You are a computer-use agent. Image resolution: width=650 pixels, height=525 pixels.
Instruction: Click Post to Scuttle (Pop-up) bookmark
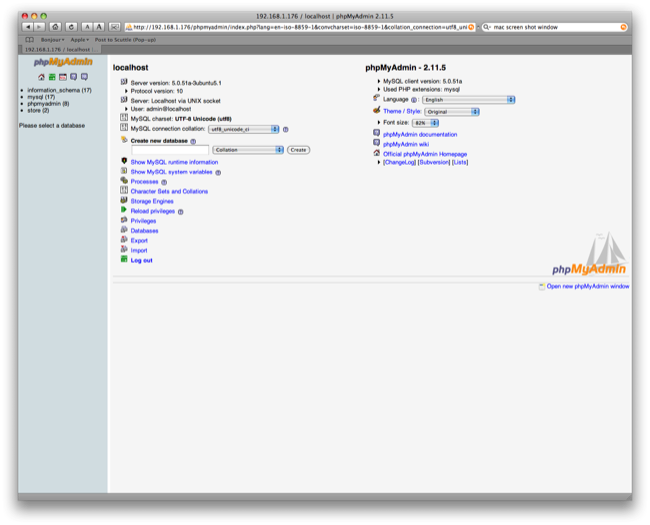coord(125,40)
